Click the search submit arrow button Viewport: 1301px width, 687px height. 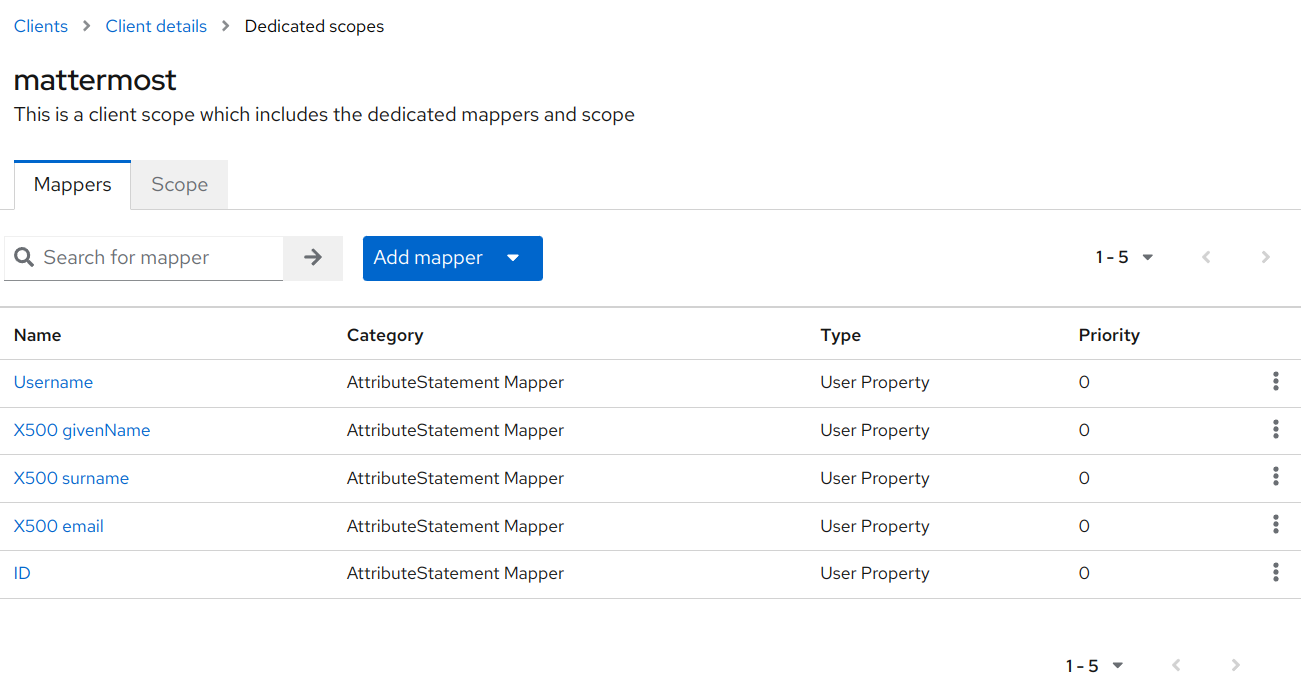point(313,257)
